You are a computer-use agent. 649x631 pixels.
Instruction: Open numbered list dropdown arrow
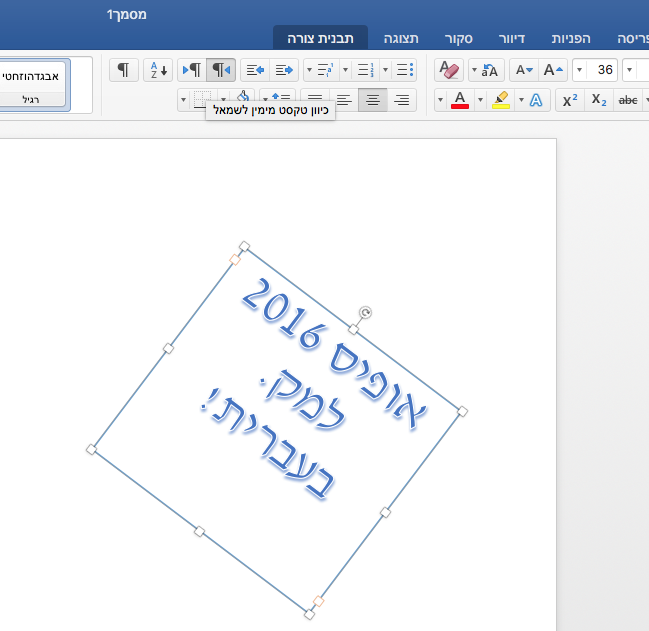click(346, 70)
